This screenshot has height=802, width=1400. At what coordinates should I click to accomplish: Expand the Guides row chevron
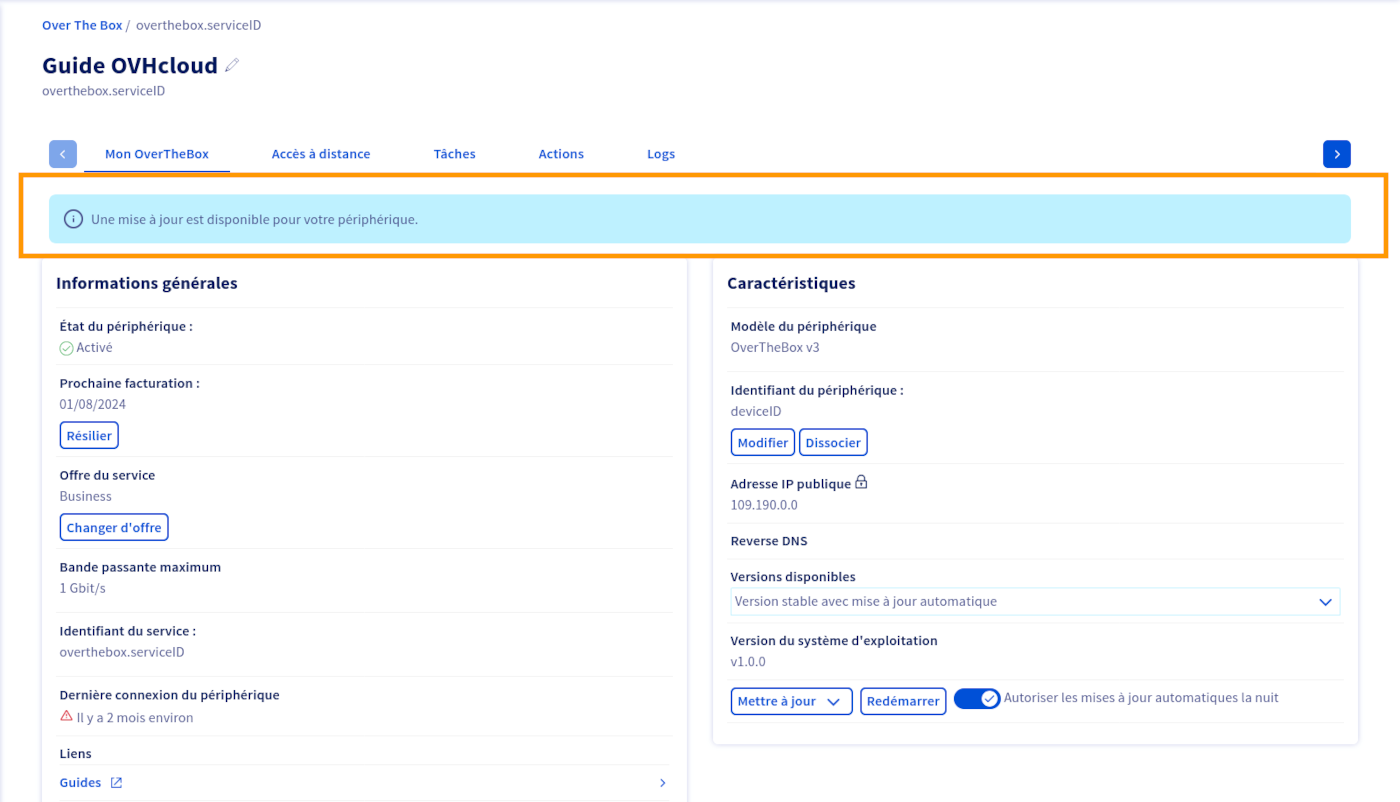click(x=662, y=783)
